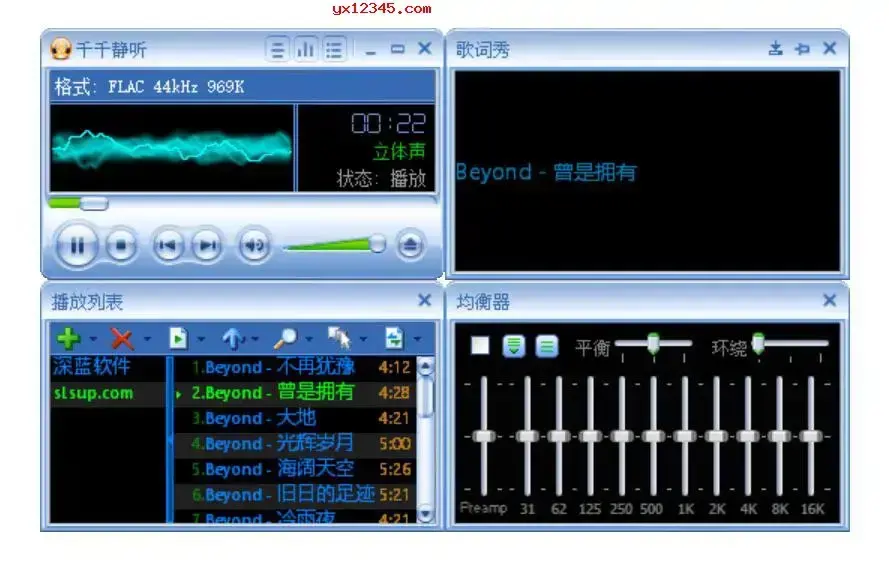Screen dimensions: 889x561
Task: Click the pin icon in 歌词秀 window
Action: 802,49
